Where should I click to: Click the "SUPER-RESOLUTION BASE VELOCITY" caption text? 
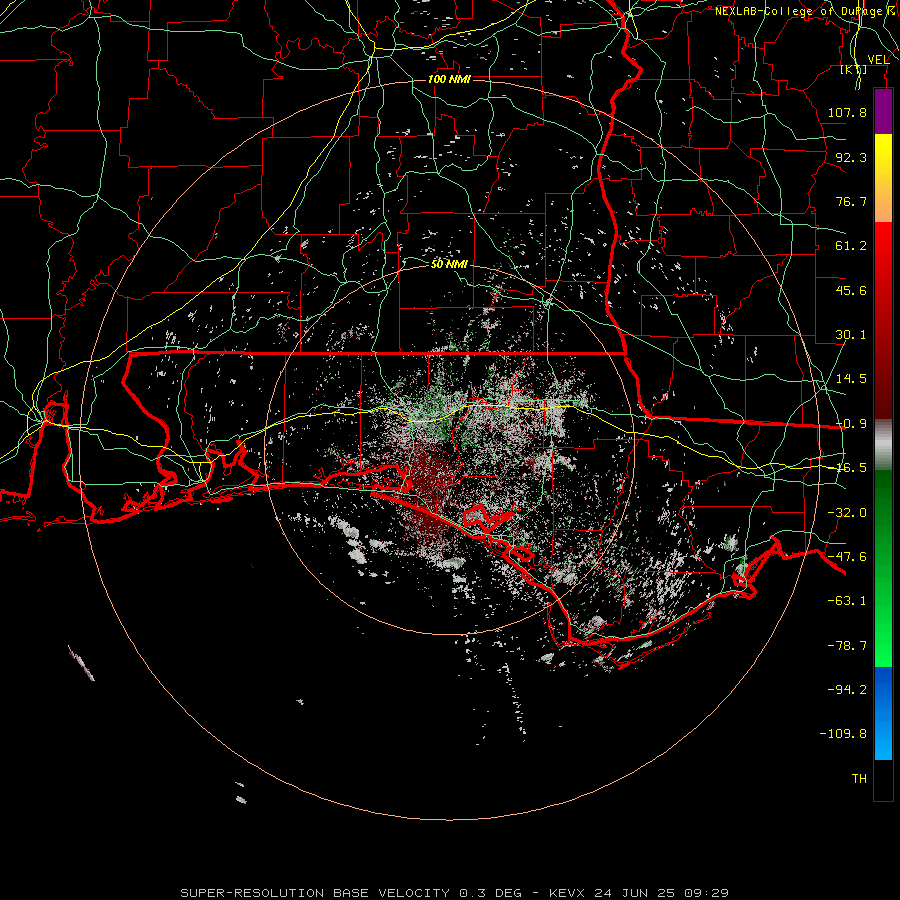(x=315, y=893)
